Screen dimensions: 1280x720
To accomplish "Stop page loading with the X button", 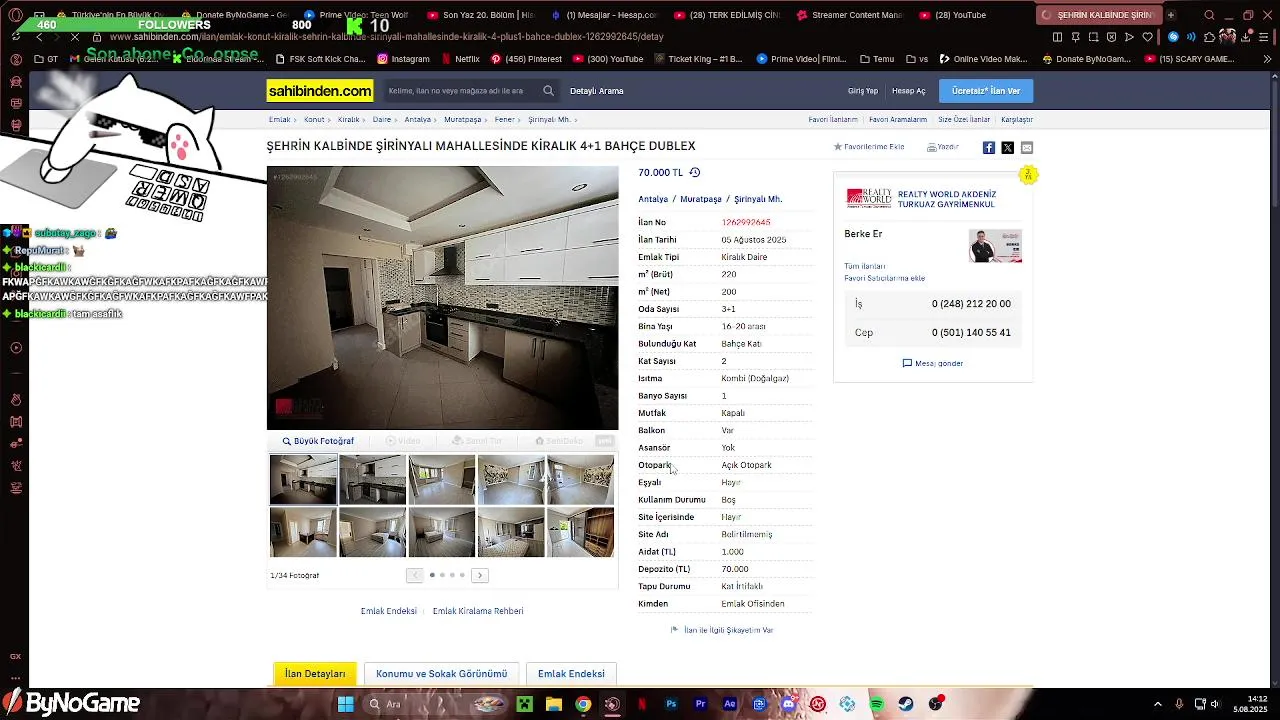I will [x=74, y=37].
